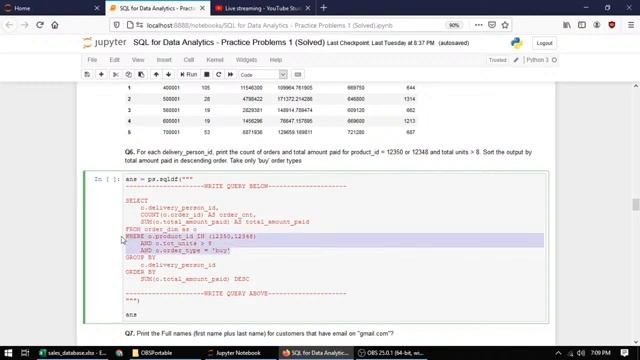Open a new browser tab
Screen dimensions: 640x360
324,8
